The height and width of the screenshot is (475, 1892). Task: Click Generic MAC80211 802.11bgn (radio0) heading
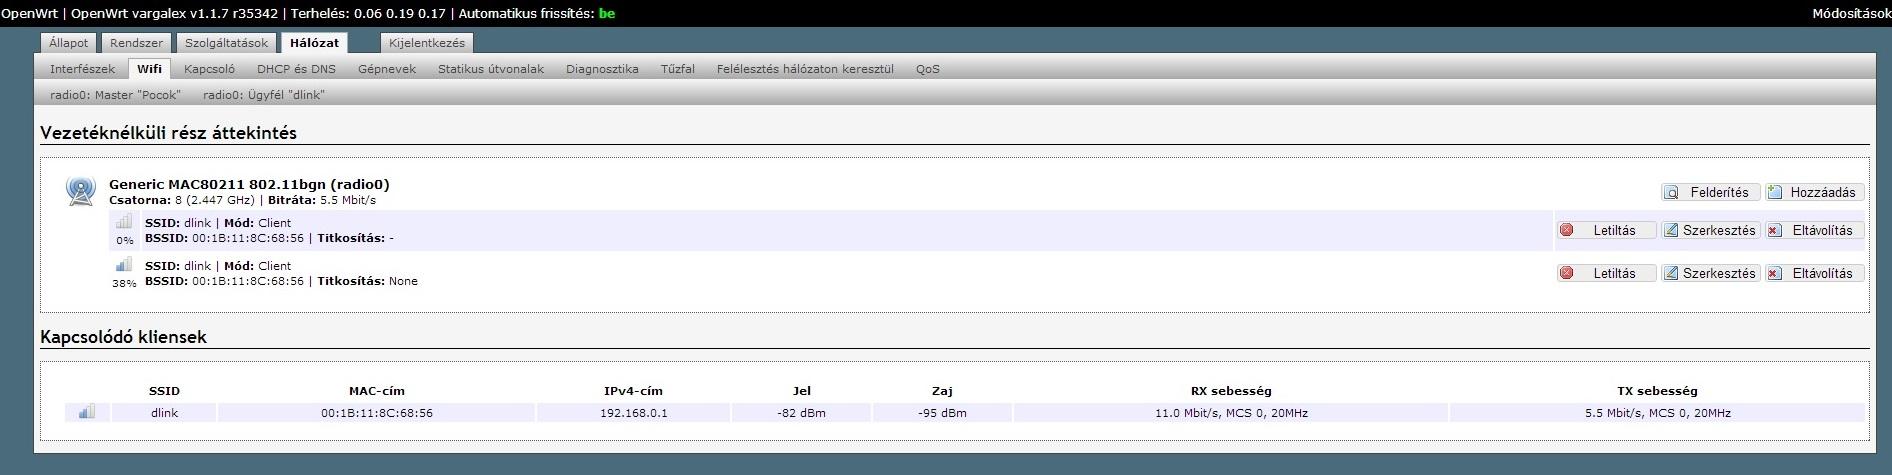click(249, 184)
